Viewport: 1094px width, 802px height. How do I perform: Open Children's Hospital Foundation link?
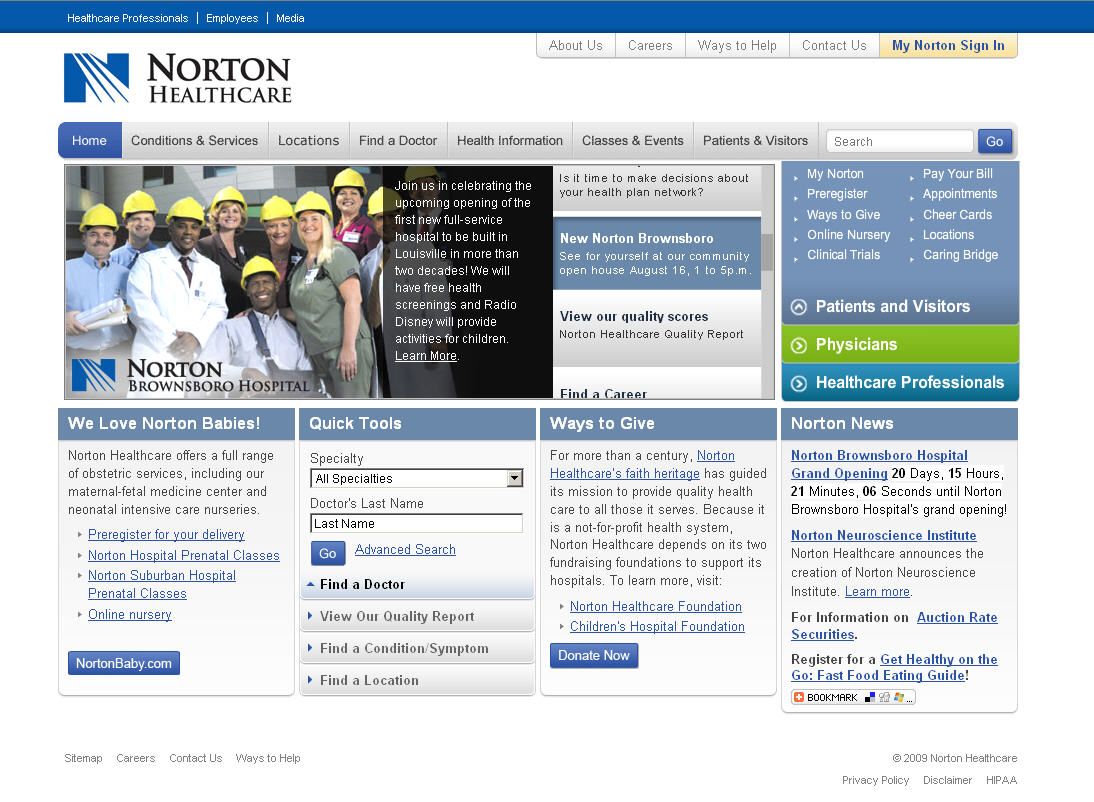coord(657,627)
